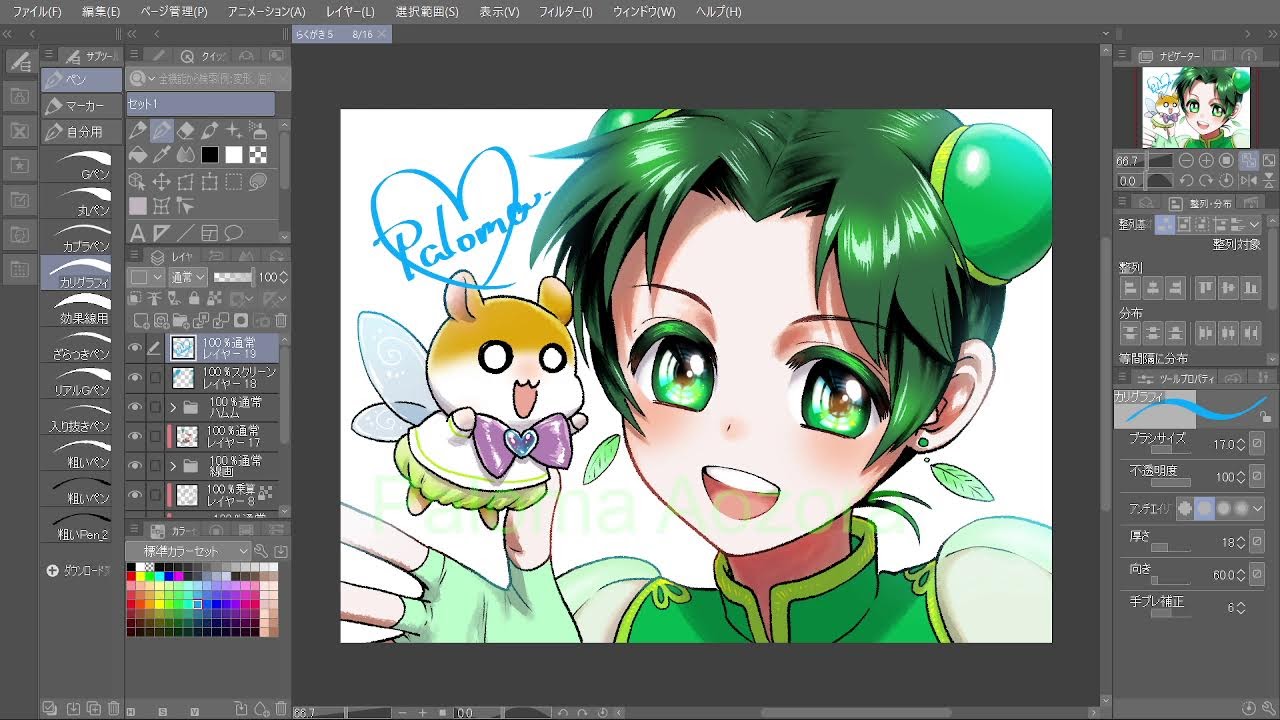Open the ウィンドウ(W) menu
1280x720 pixels.
(644, 12)
